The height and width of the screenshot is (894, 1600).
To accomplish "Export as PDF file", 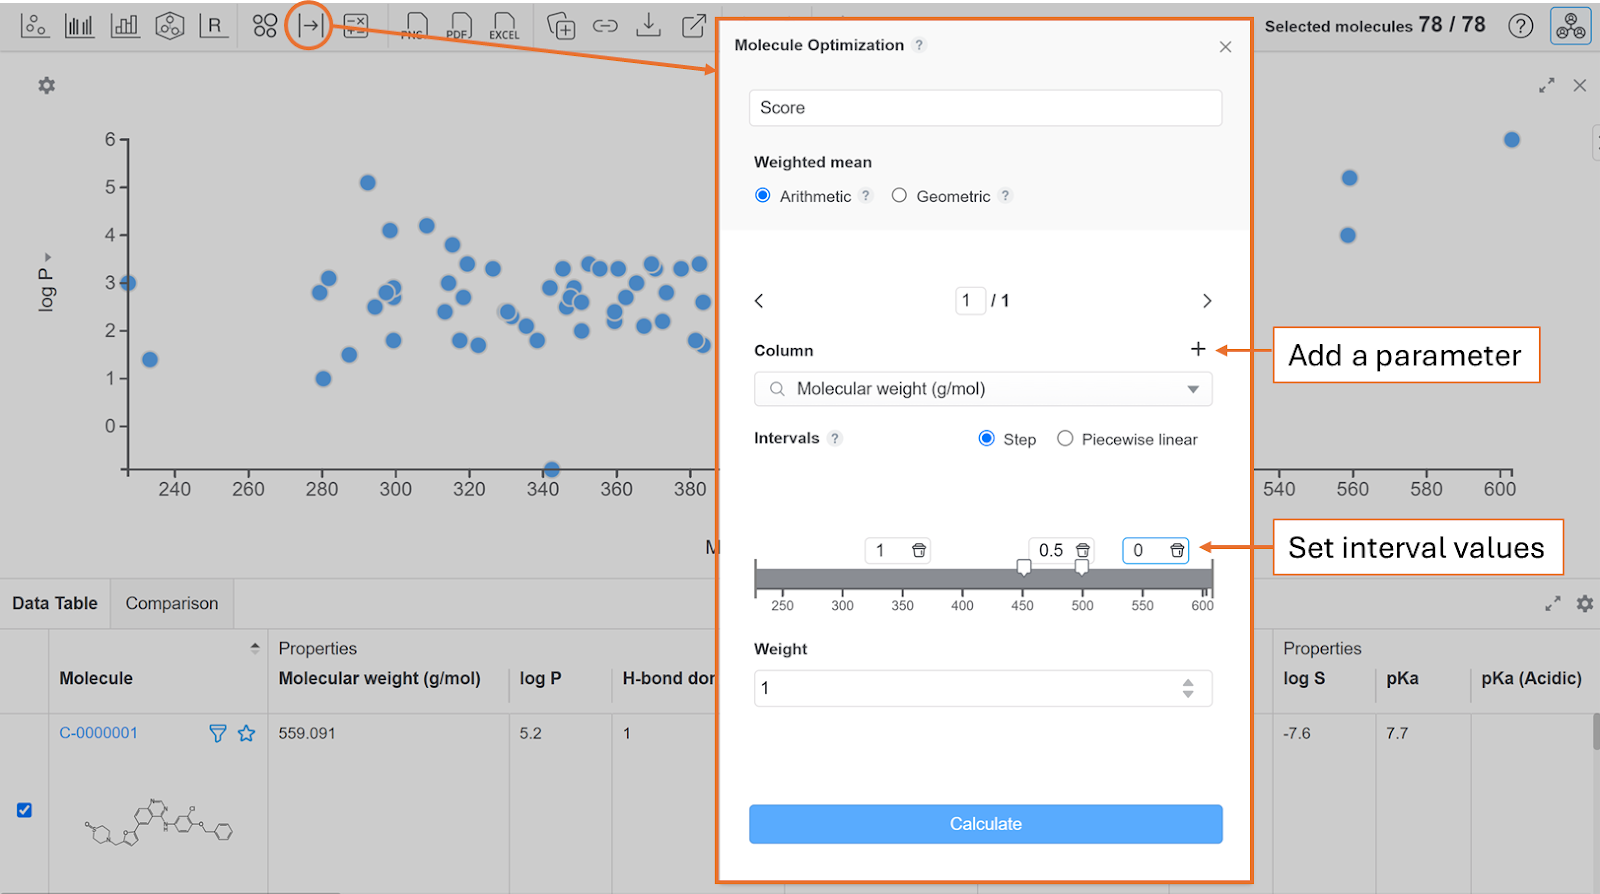I will (x=458, y=26).
